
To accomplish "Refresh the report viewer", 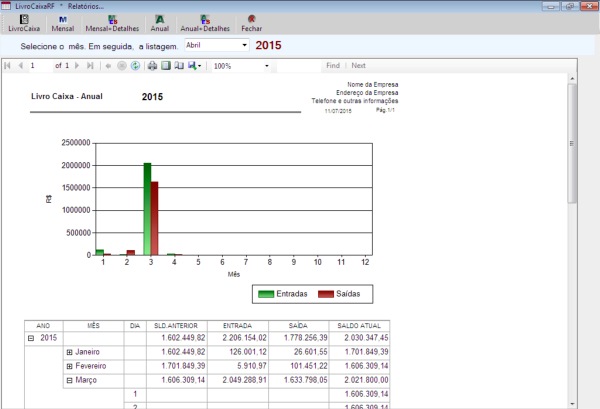I will coord(135,66).
